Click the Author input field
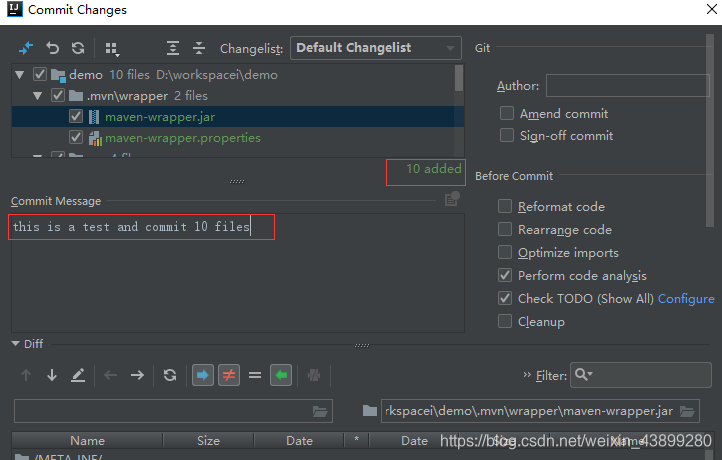The image size is (722, 460). click(627, 86)
